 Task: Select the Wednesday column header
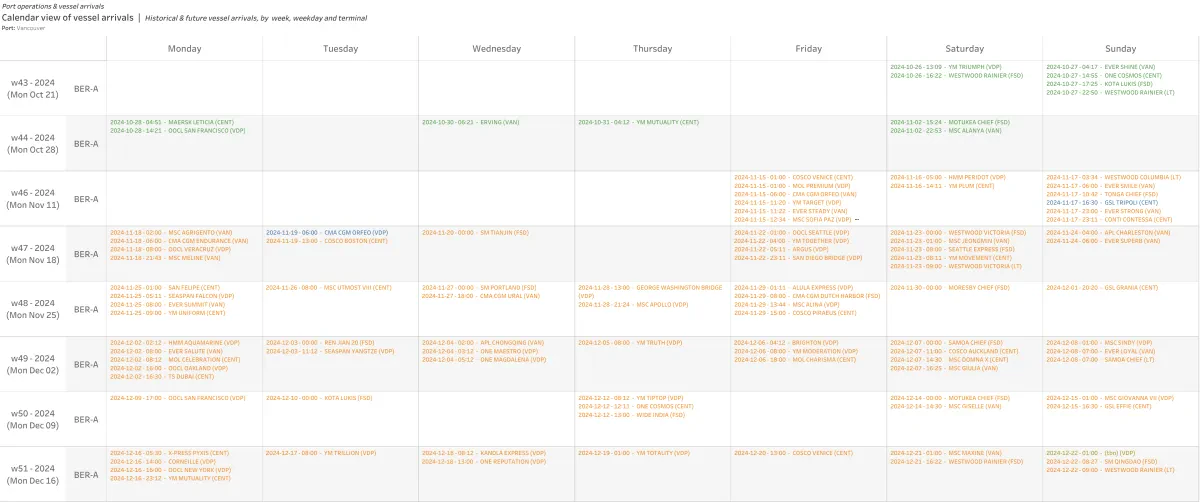[x=496, y=48]
